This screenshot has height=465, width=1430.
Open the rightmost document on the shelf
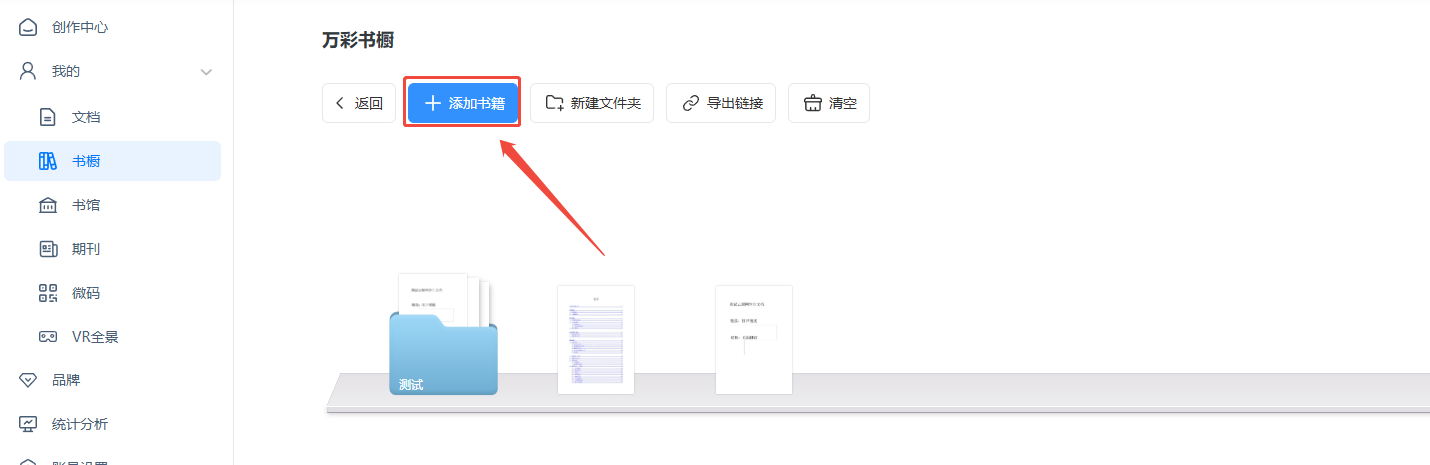pos(754,340)
